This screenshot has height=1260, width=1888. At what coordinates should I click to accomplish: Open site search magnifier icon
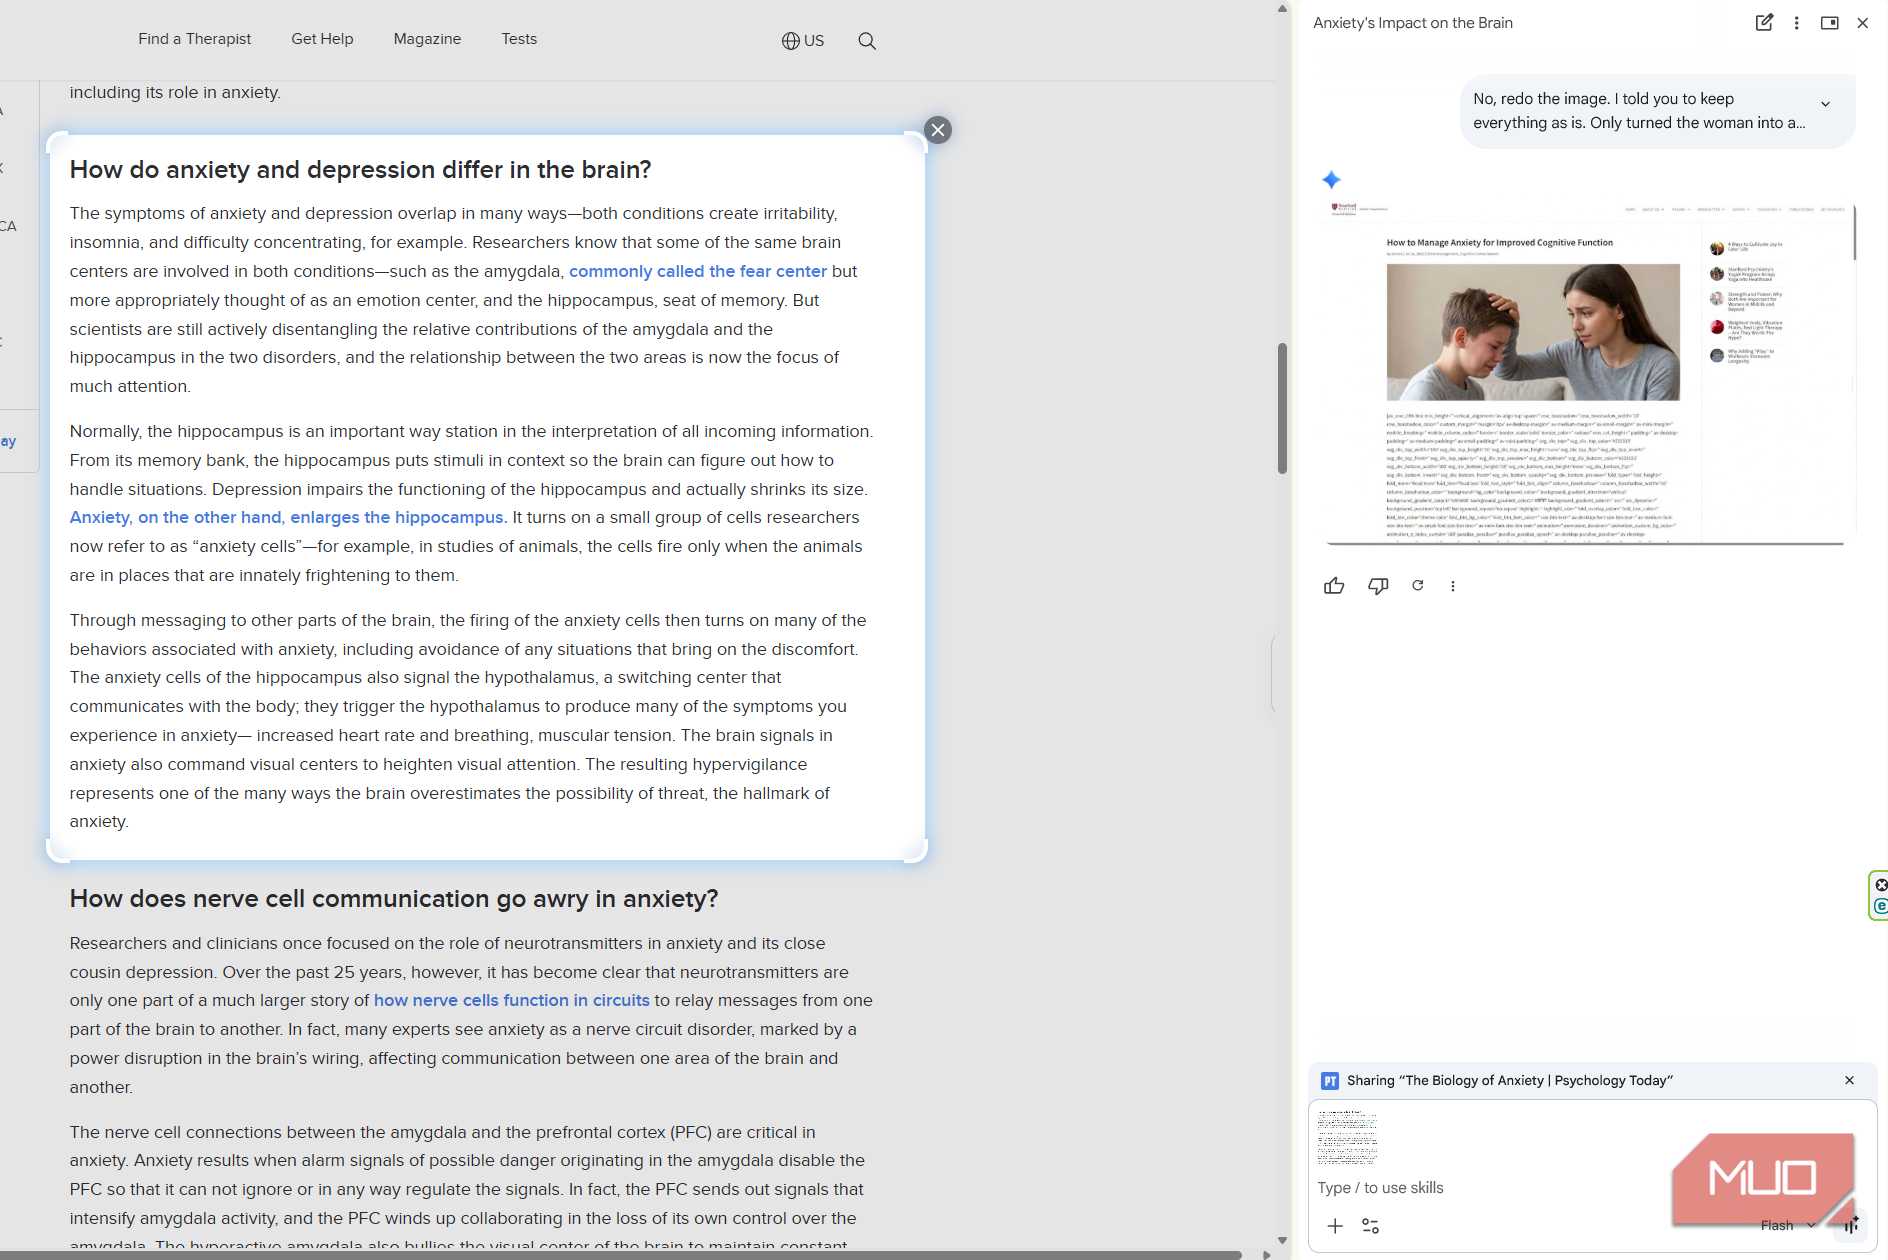pyautogui.click(x=867, y=41)
